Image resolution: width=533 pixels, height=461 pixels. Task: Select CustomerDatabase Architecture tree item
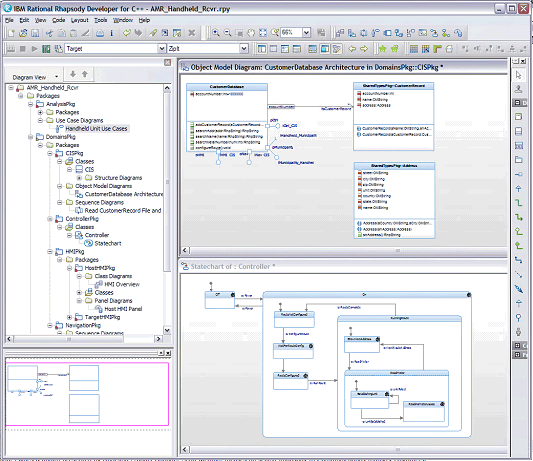124,194
